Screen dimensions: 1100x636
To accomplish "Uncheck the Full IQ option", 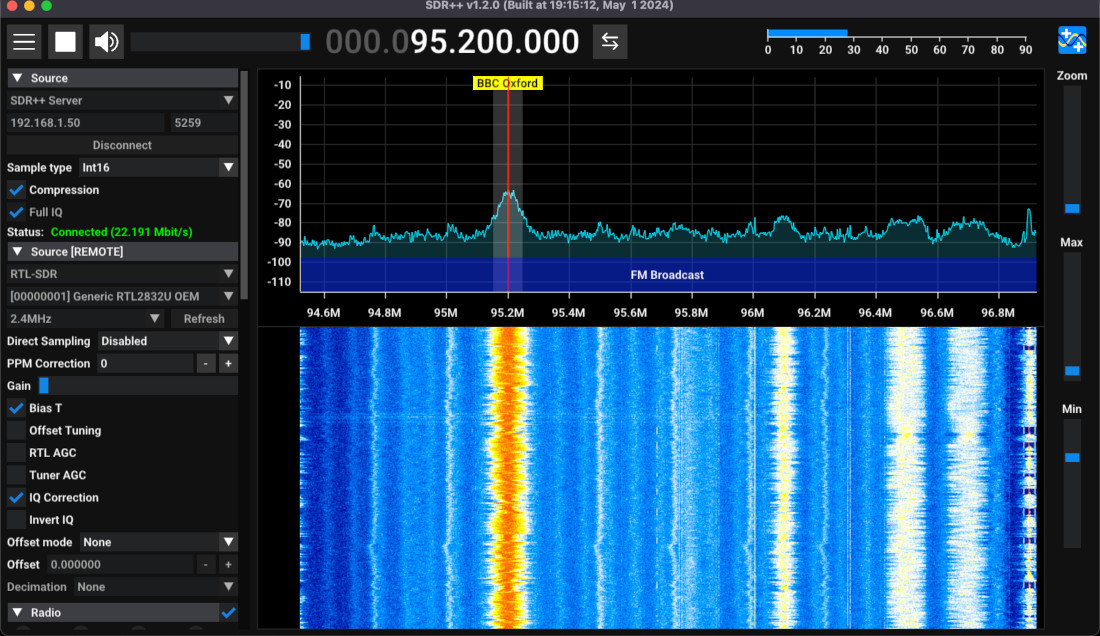I will click(x=16, y=212).
